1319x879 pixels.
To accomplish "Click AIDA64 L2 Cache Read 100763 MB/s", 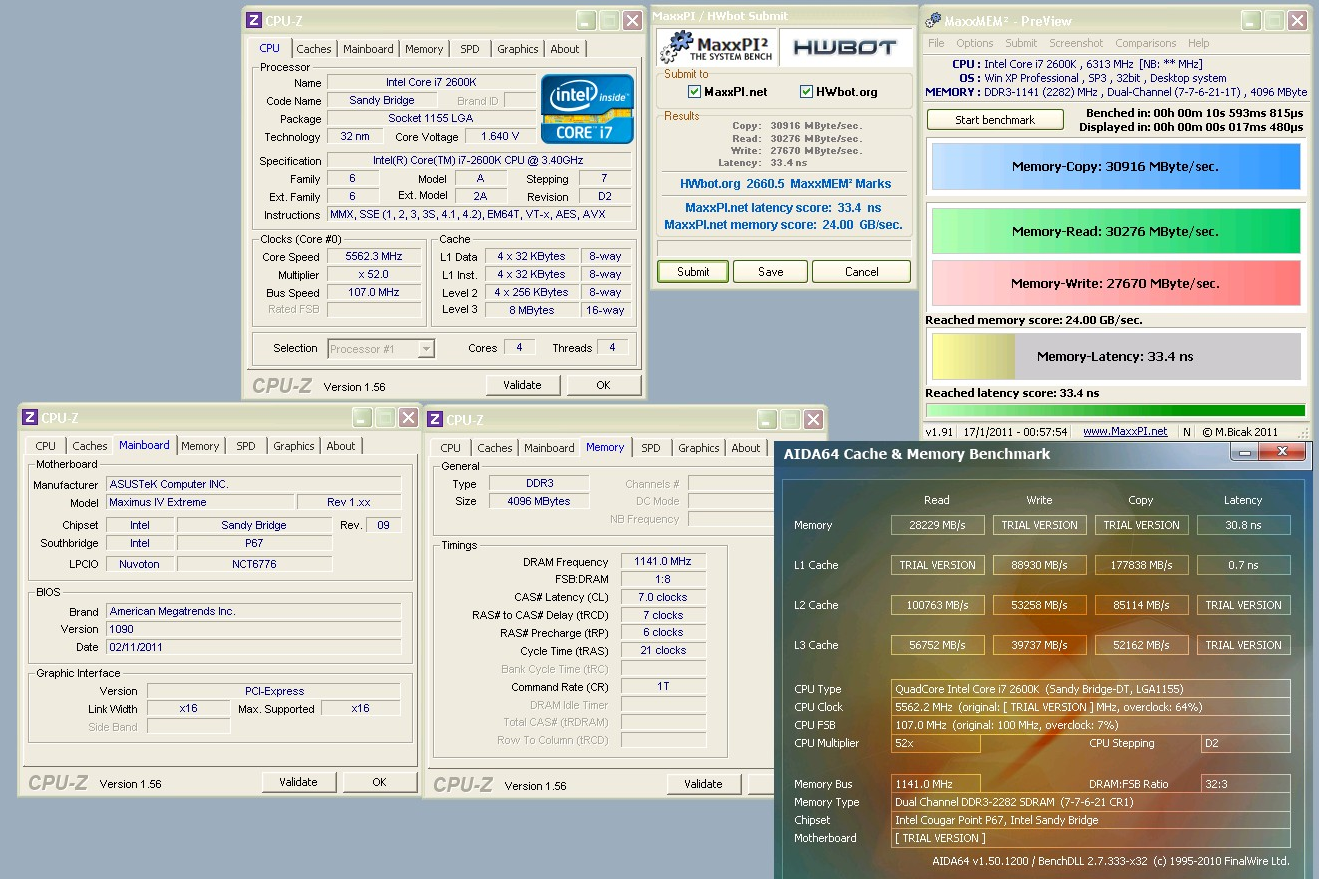I will coord(937,605).
